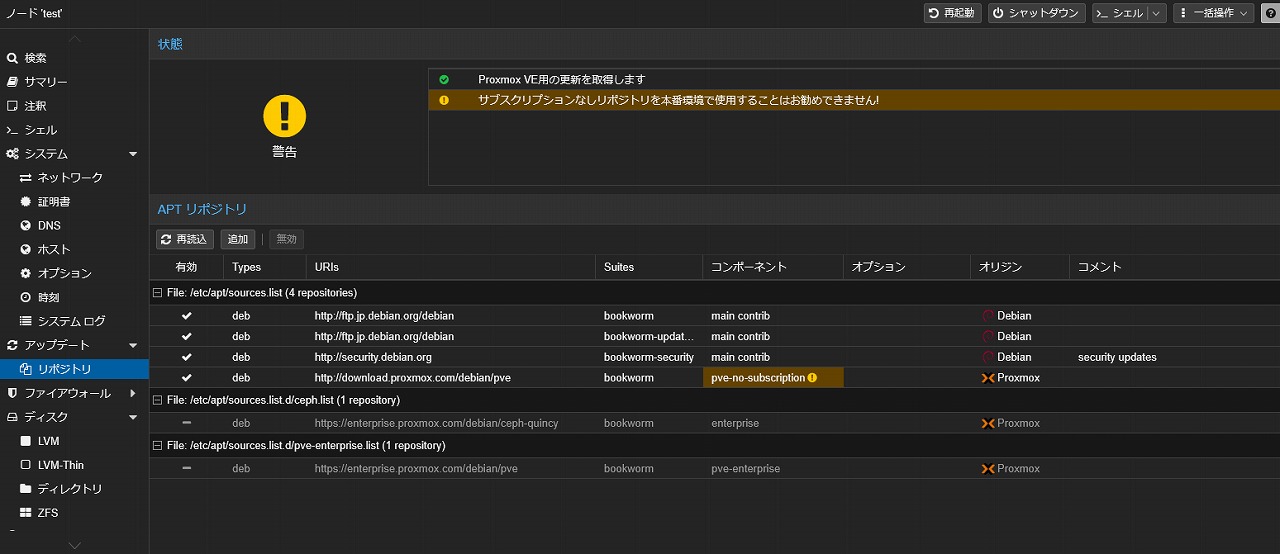Toggle disabled mark for enterprise pve repository
1280x554 pixels.
pyautogui.click(x=186, y=468)
